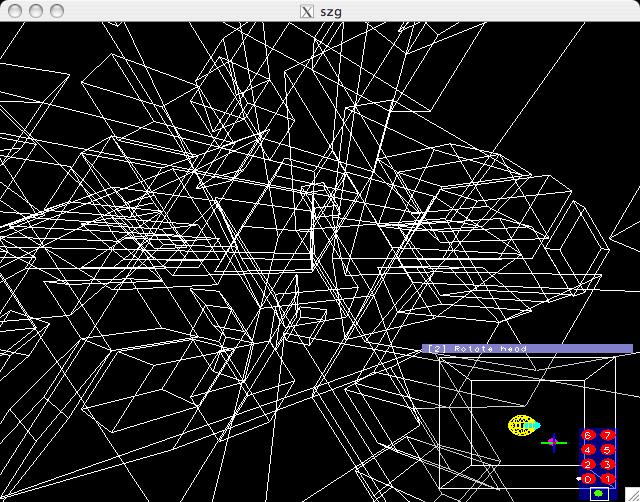Select red button number 5
Screen dimensions: 640x502
[607, 449]
